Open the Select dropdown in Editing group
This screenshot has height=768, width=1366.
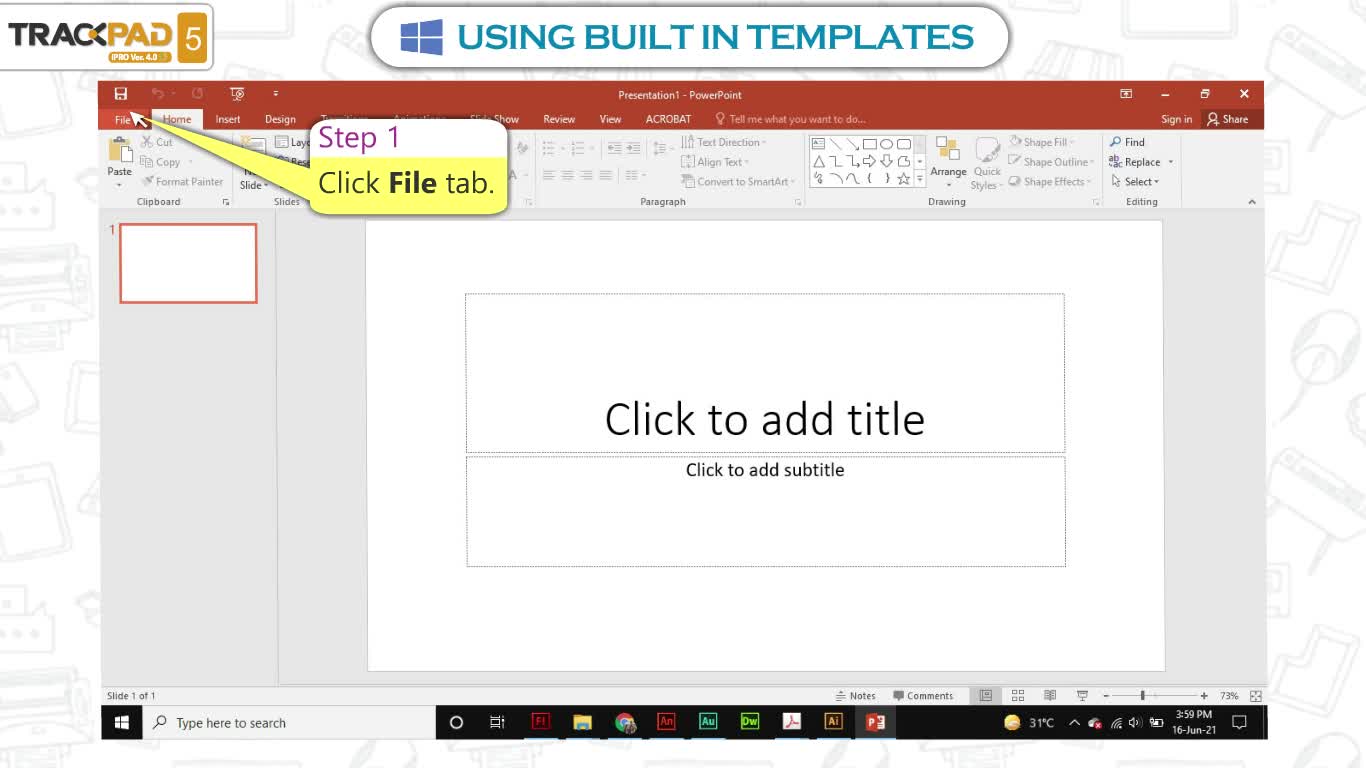(x=1135, y=182)
